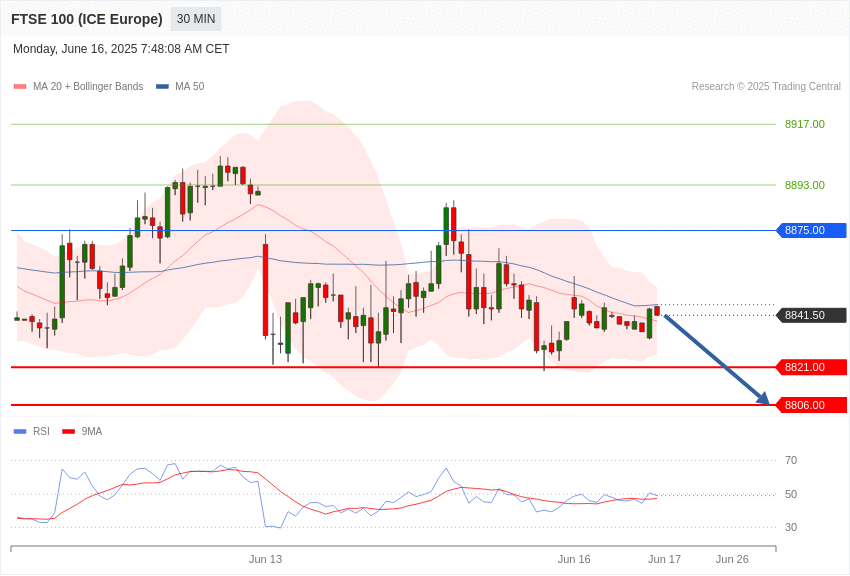850x576 pixels.
Task: Click the blue RSI legend swatch
Action: click(20, 431)
